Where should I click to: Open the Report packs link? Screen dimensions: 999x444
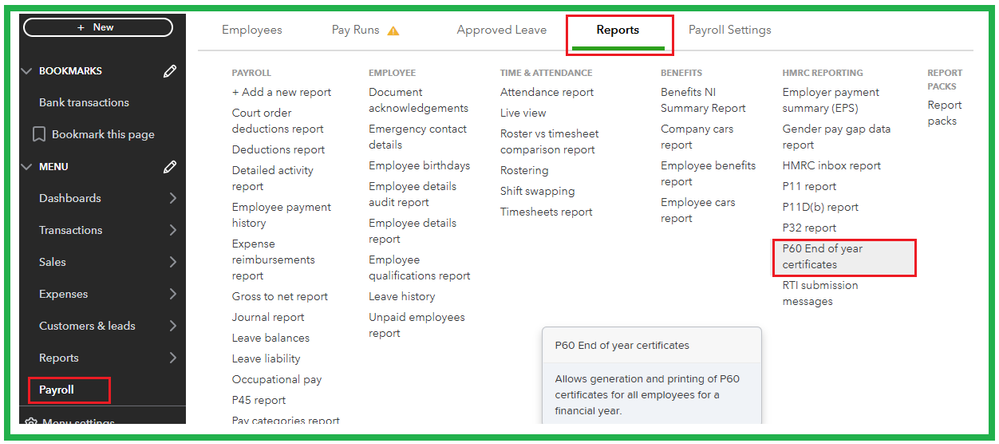tap(945, 113)
